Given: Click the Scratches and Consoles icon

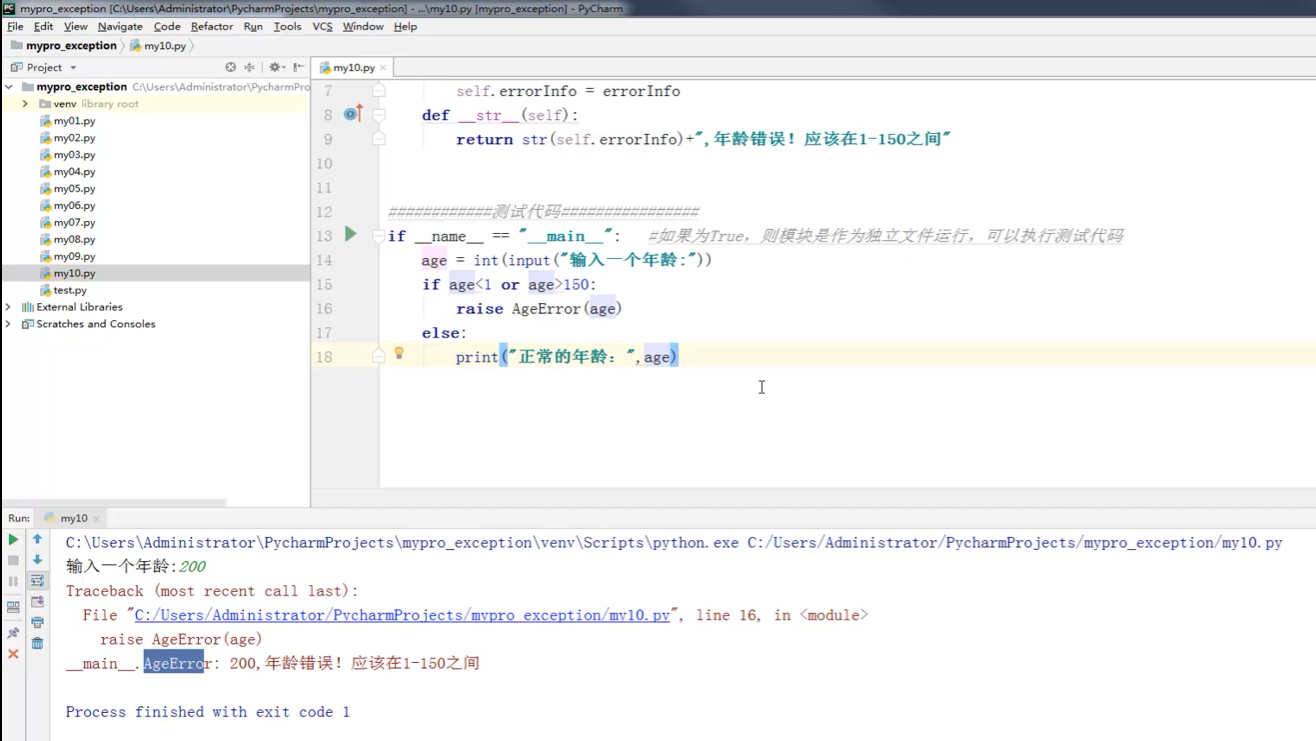Looking at the screenshot, I should click(27, 324).
